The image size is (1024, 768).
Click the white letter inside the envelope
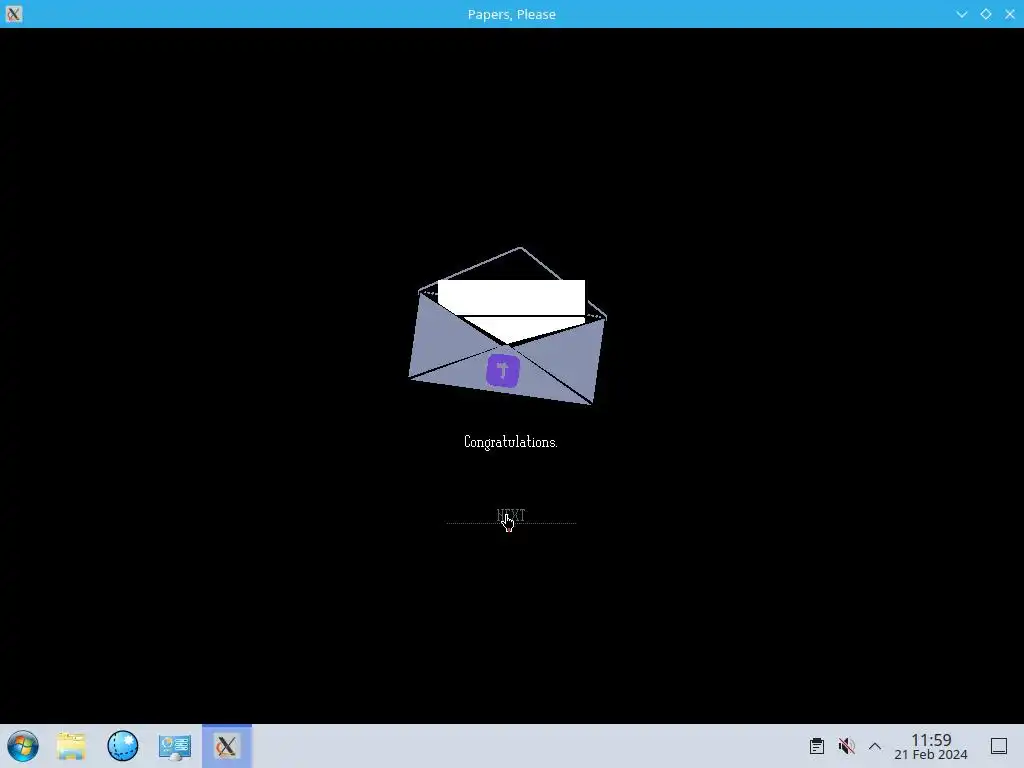pos(511,310)
